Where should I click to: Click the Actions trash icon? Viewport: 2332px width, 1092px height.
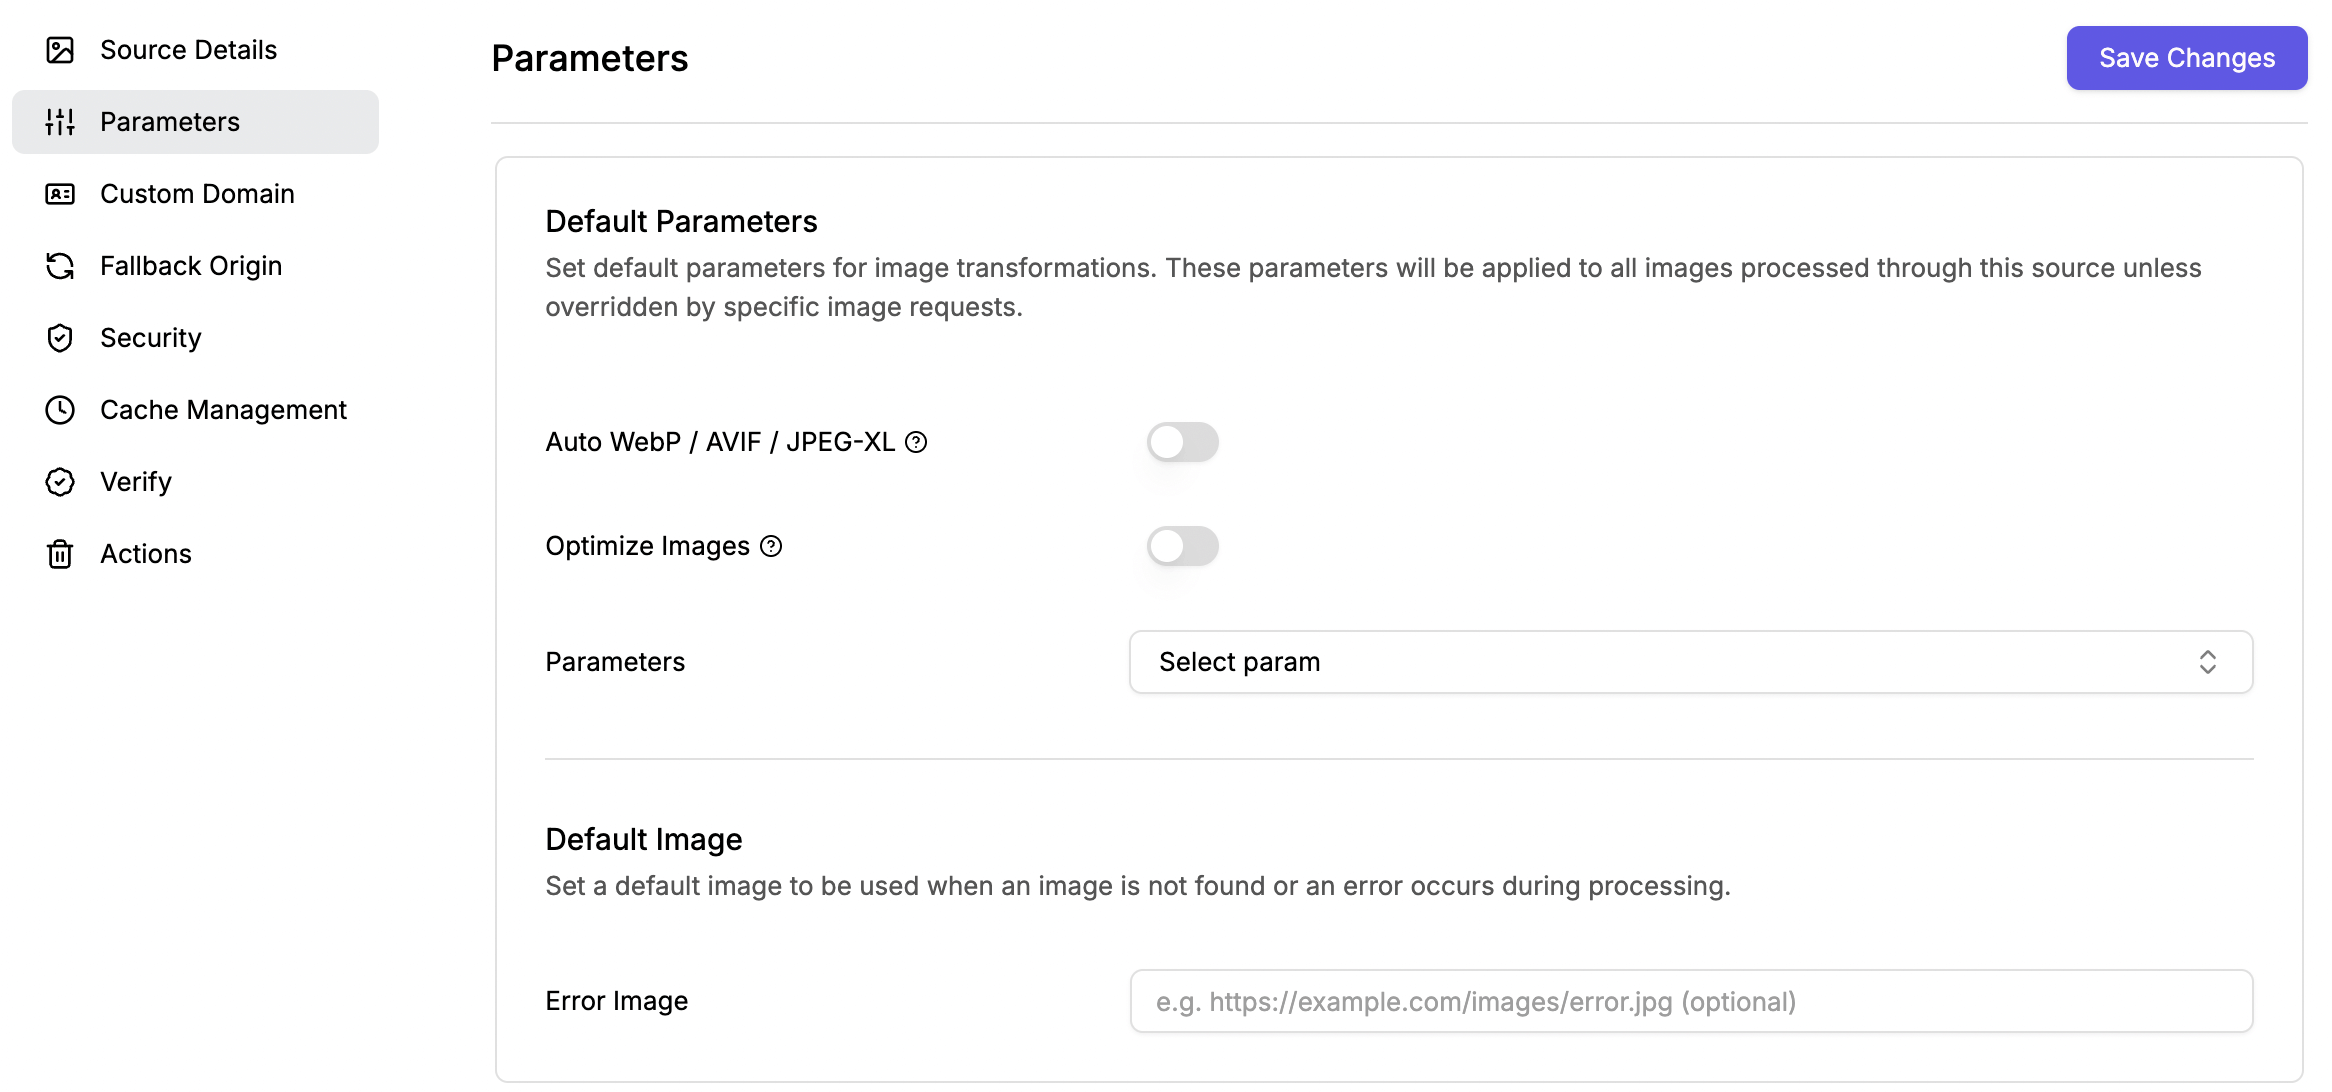[60, 554]
